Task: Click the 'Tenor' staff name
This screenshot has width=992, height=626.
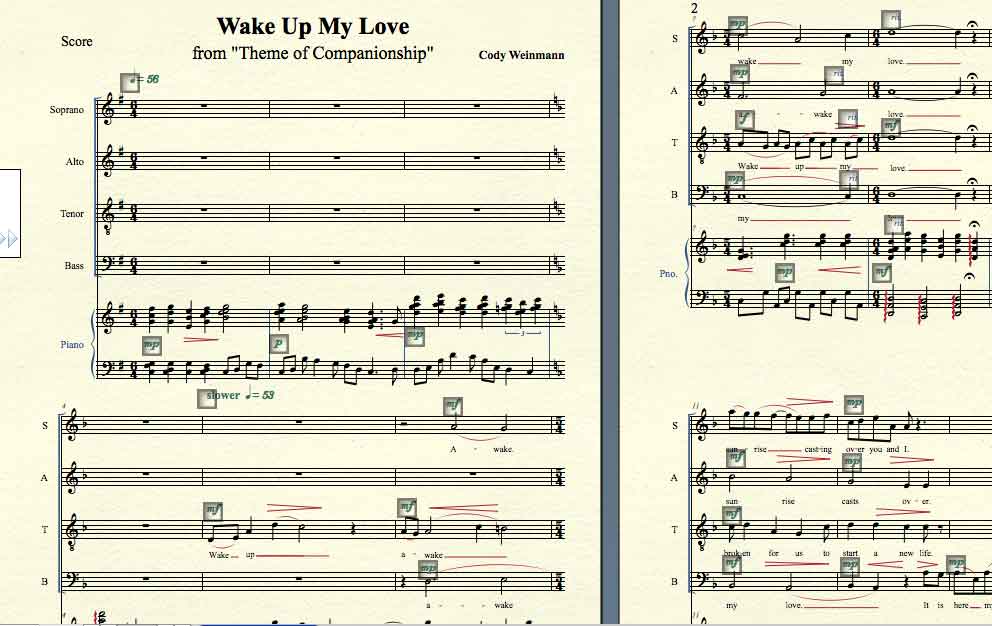Action: 72,214
